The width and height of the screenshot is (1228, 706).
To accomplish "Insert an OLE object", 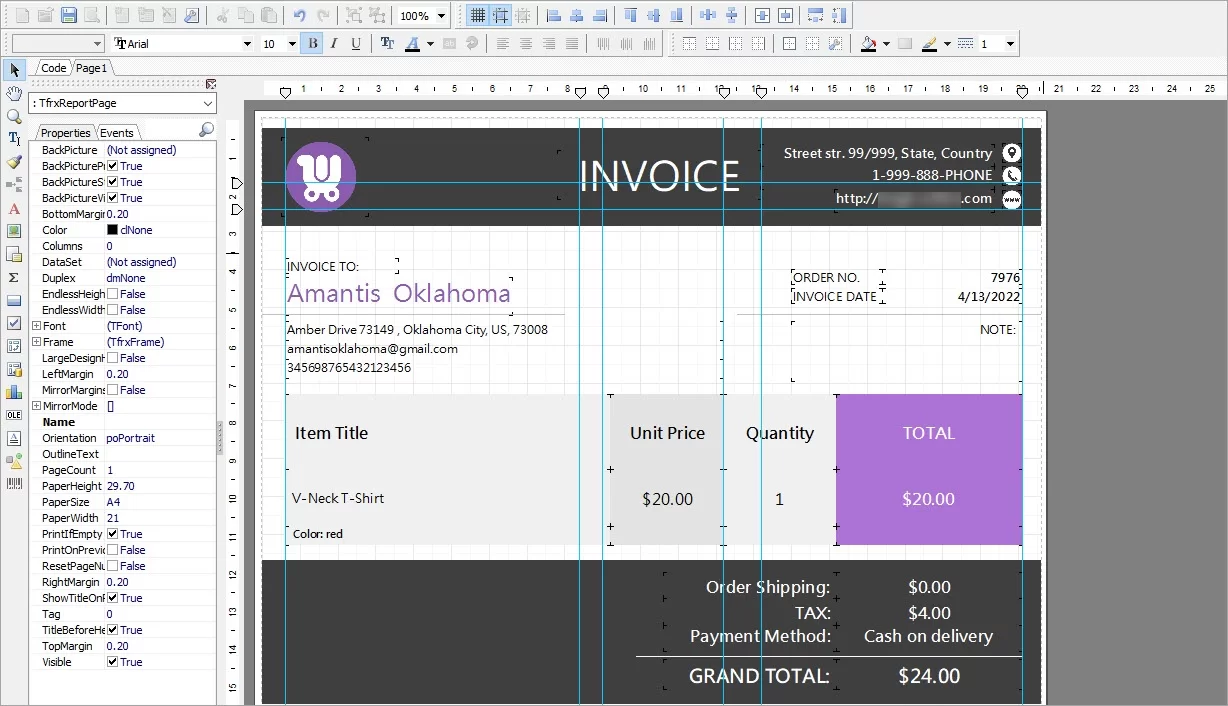I will point(14,414).
